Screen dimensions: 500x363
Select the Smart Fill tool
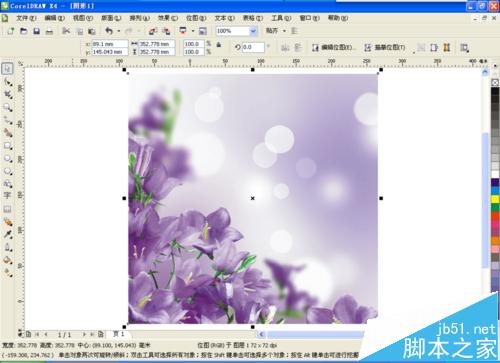7,133
